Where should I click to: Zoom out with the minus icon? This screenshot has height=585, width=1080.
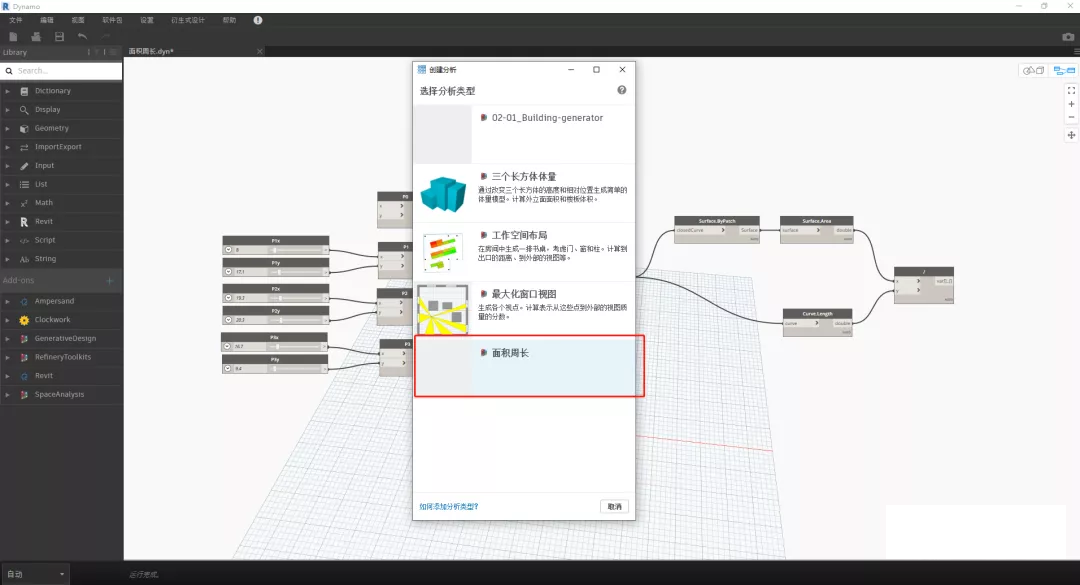pos(1071,117)
